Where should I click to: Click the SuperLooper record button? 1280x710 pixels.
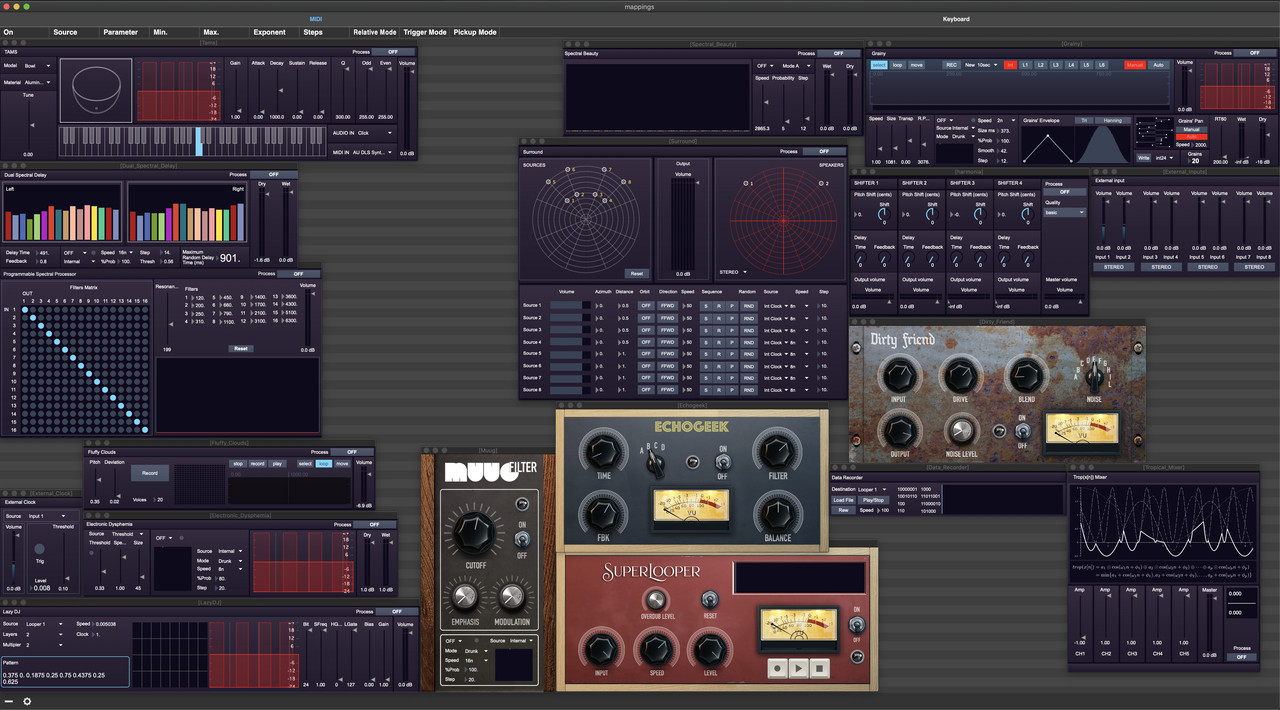point(777,668)
